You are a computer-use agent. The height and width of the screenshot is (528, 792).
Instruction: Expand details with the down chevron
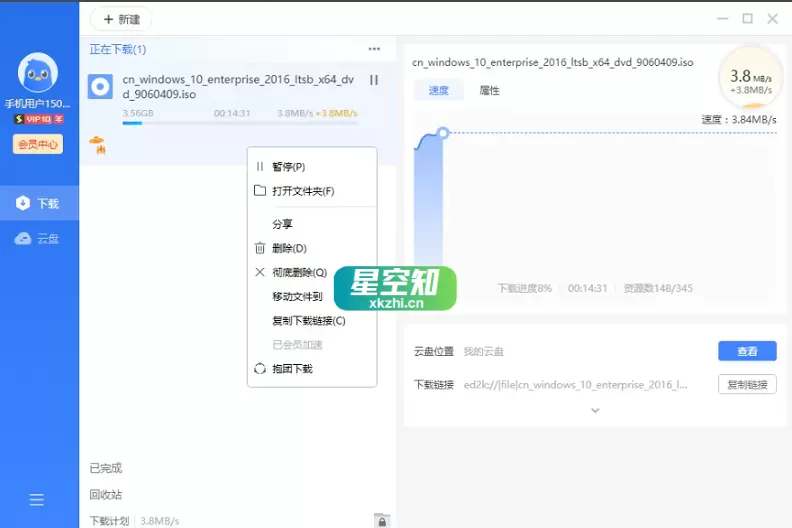596,410
